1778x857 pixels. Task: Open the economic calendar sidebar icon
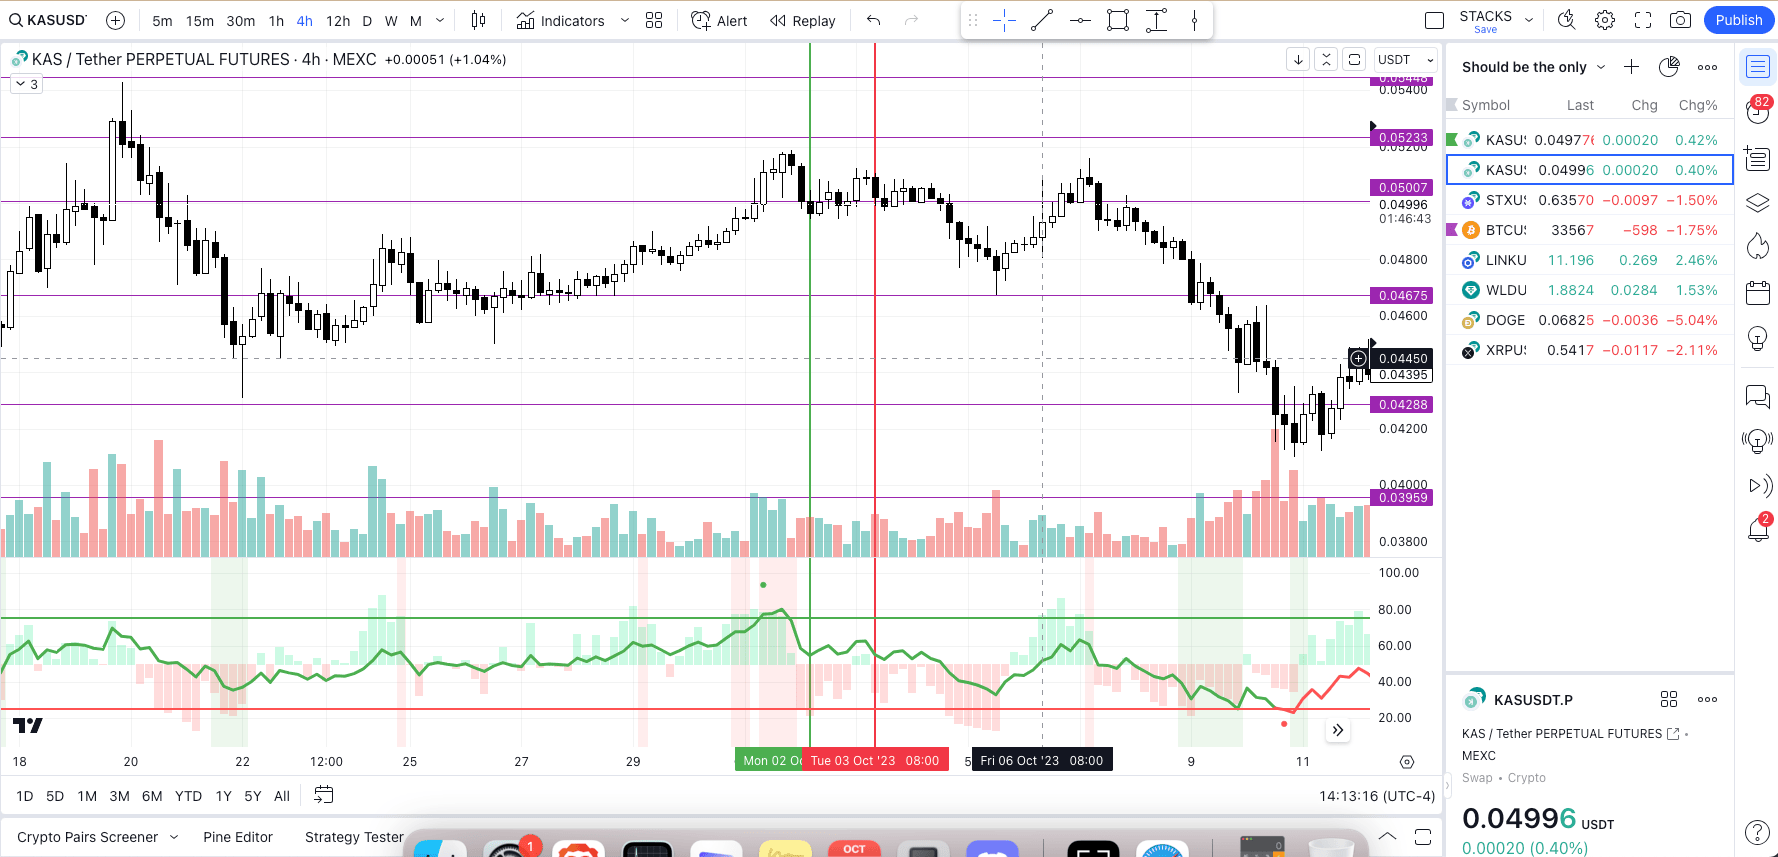coord(1758,293)
